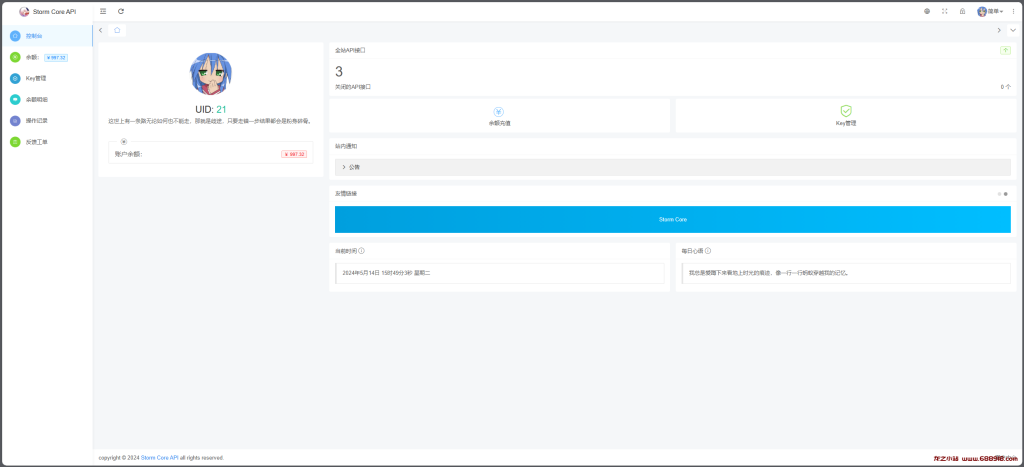
Task: Toggle the sidebar collapse icon
Action: click(x=104, y=11)
